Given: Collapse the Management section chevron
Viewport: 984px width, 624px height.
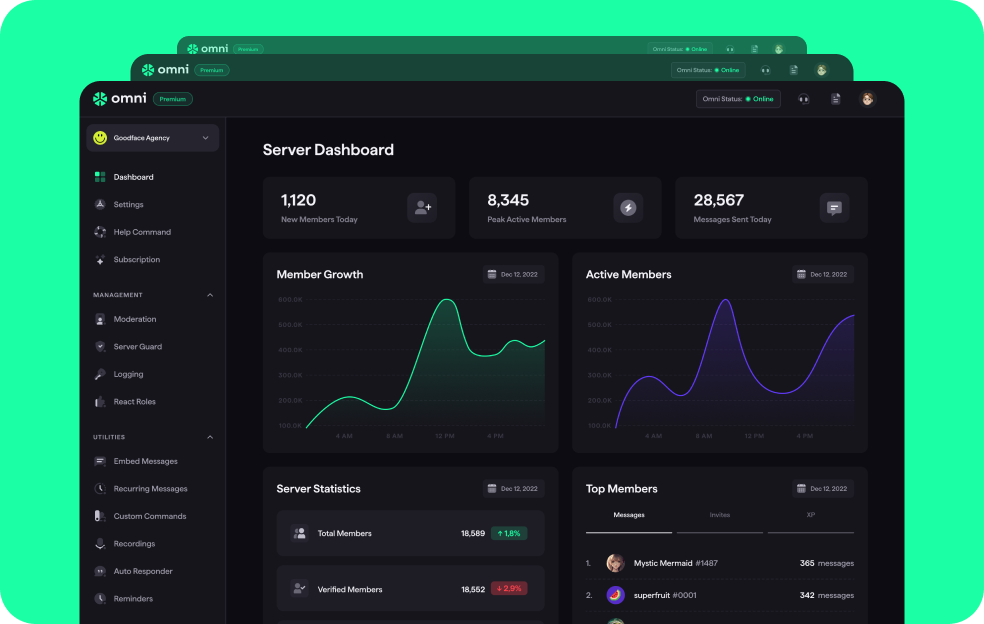Looking at the screenshot, I should coord(210,295).
